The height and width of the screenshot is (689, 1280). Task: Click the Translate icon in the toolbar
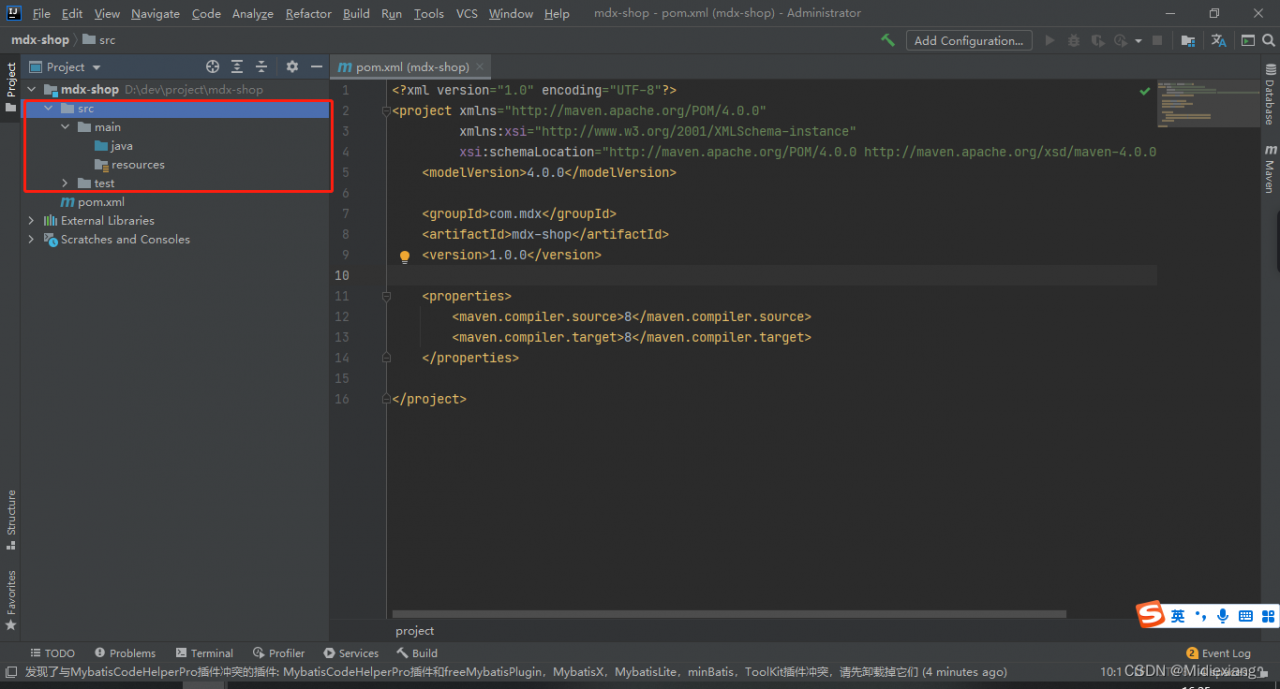point(1218,41)
